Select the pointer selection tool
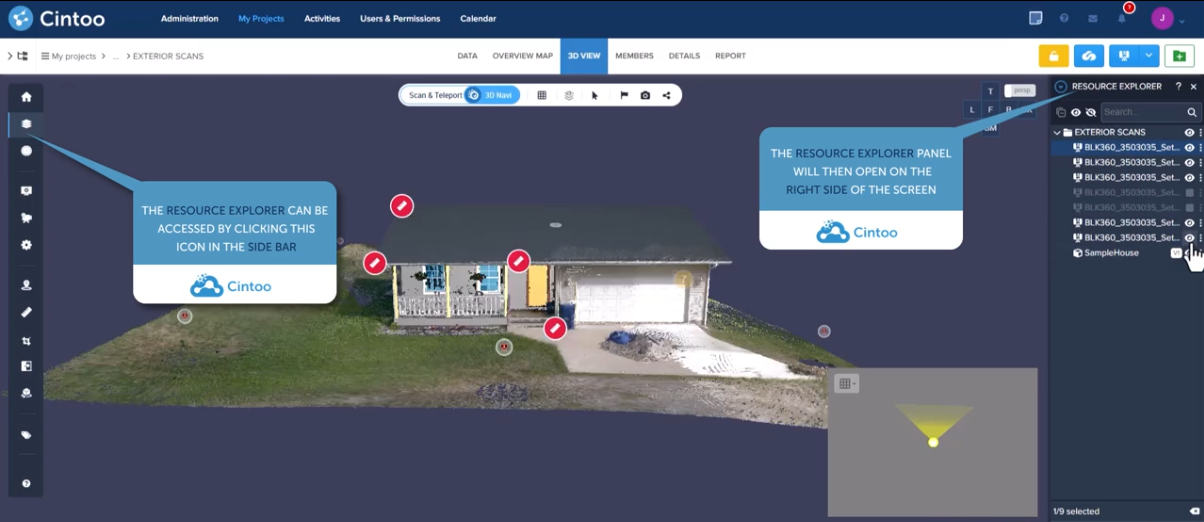This screenshot has height=522, width=1204. tap(595, 96)
